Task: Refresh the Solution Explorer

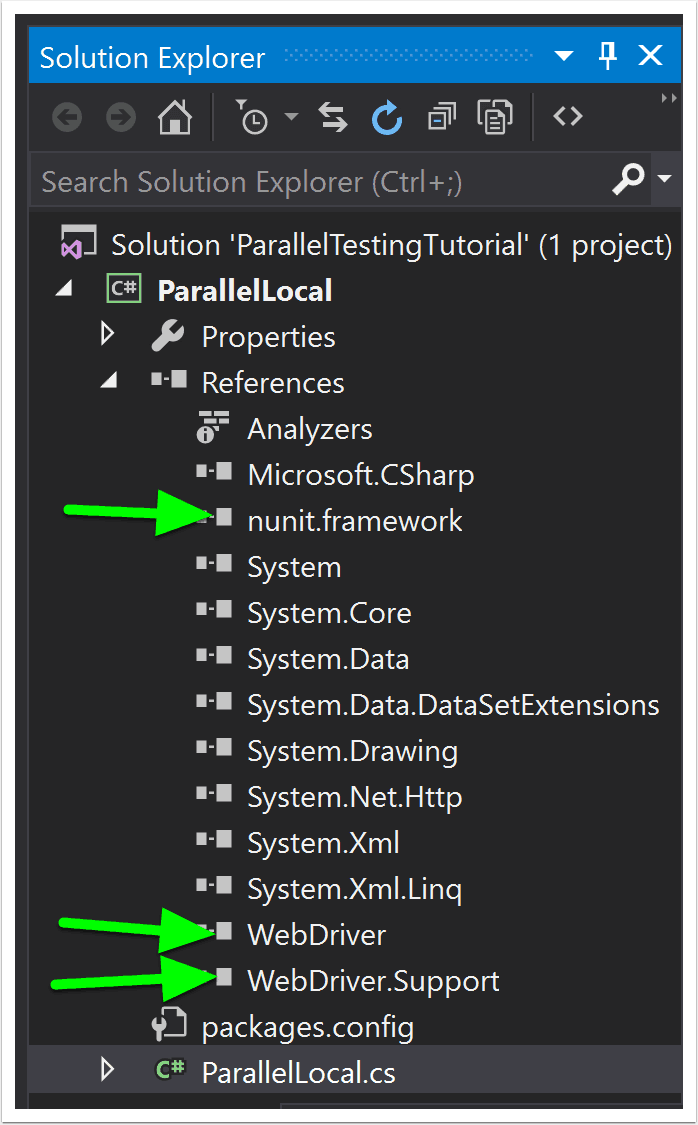Action: [387, 118]
